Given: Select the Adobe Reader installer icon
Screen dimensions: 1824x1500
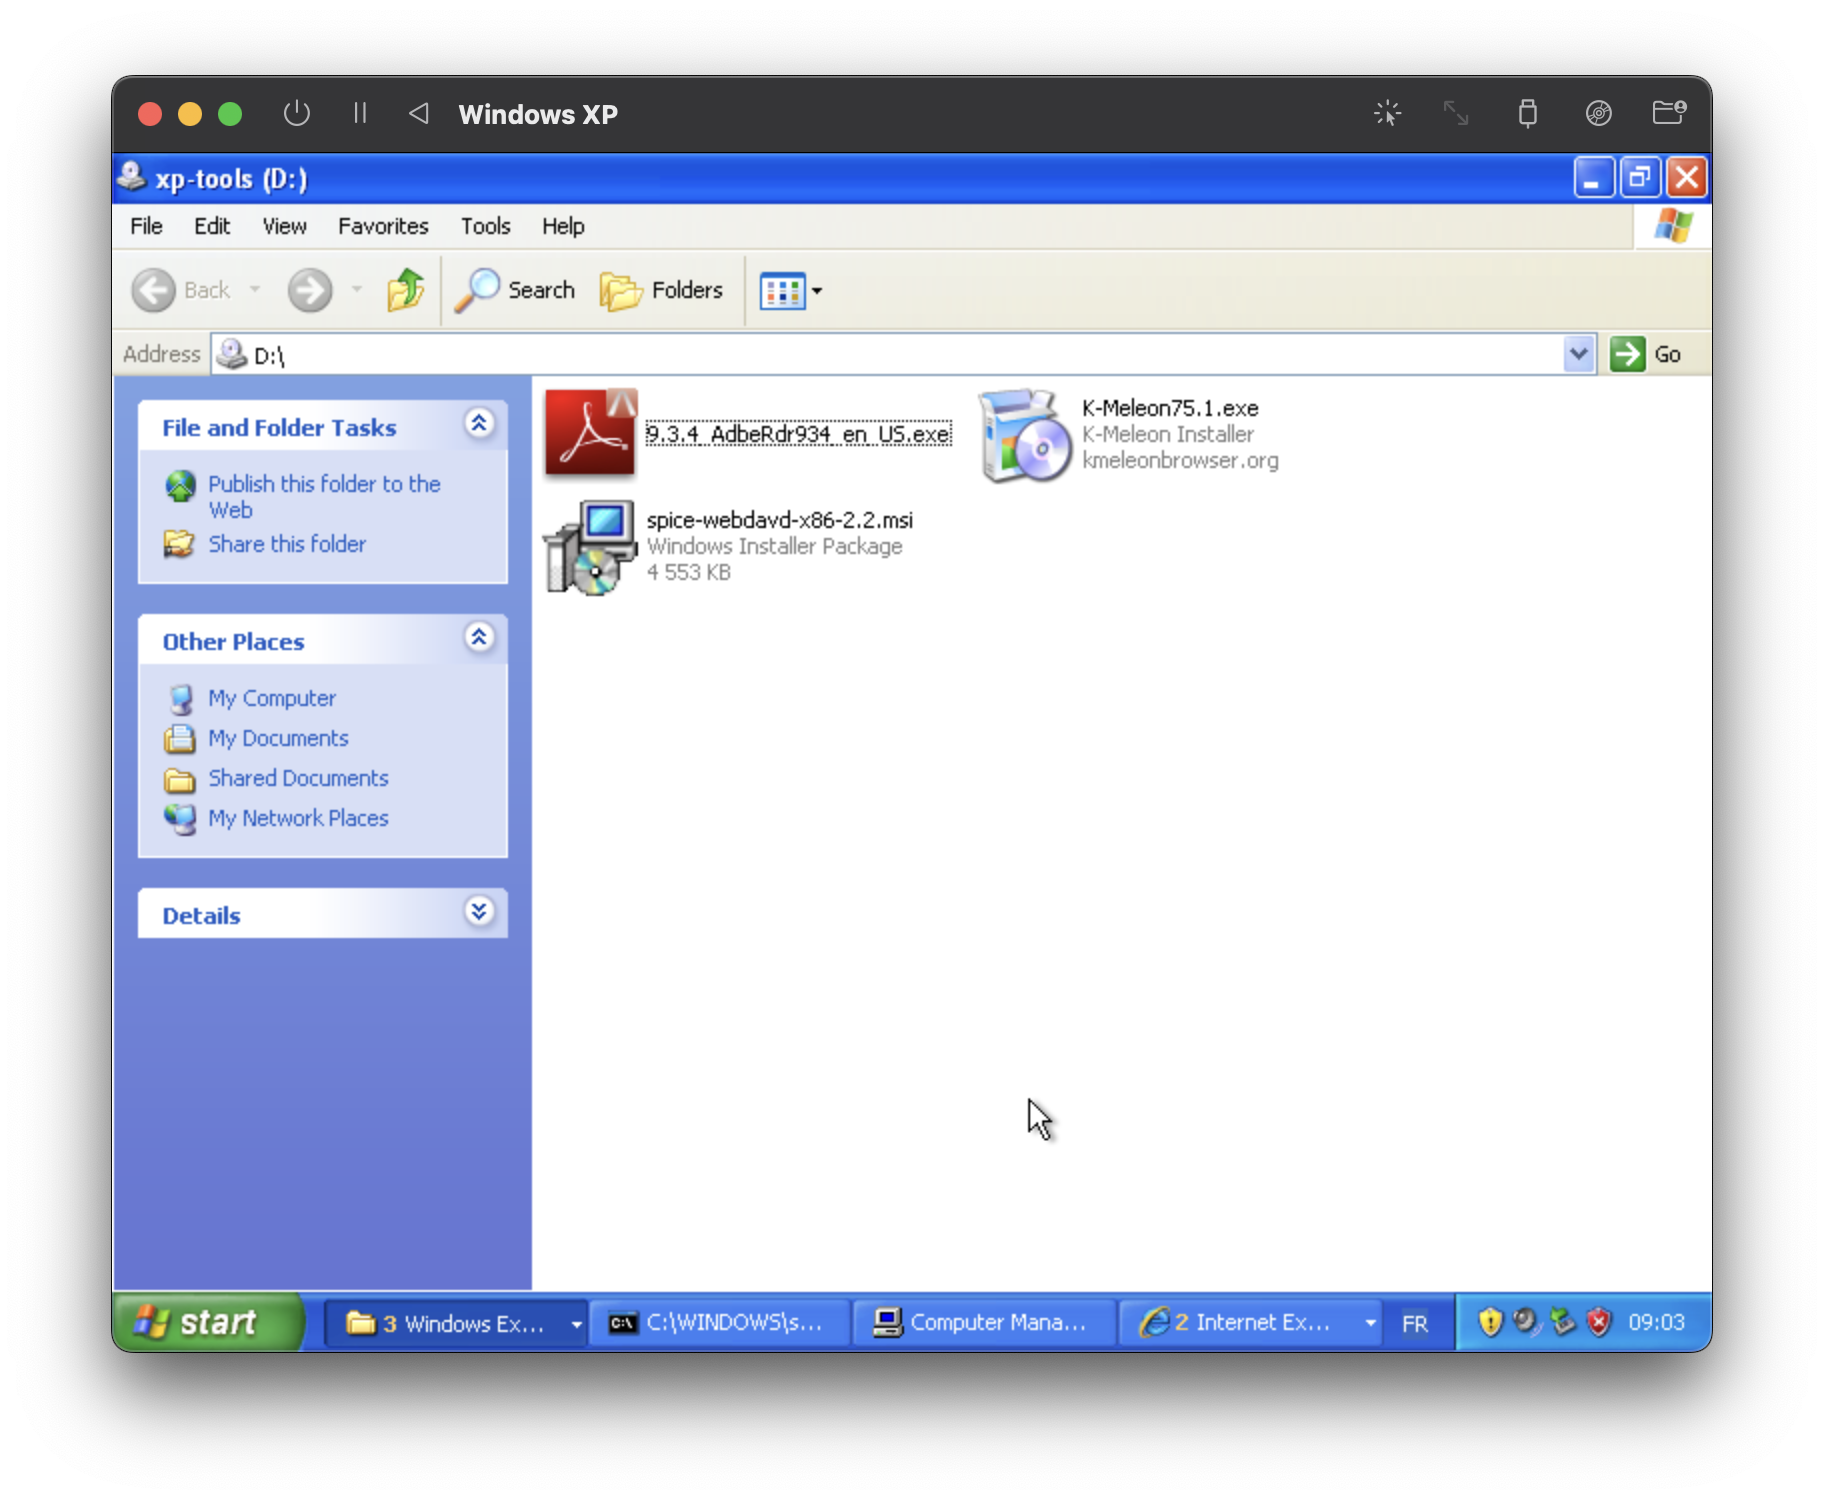Looking at the screenshot, I should pyautogui.click(x=591, y=433).
